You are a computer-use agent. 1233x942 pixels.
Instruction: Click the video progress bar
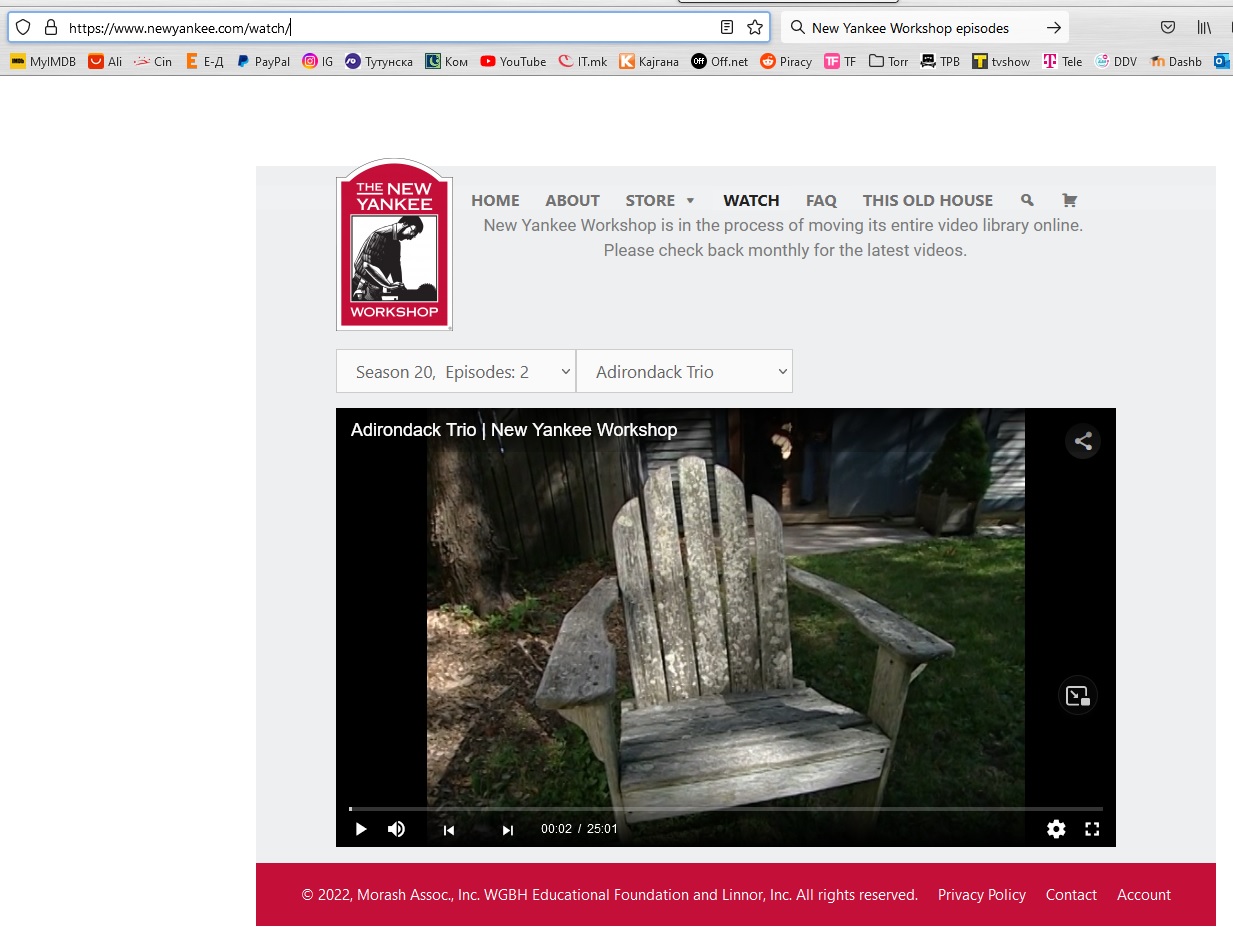pos(726,808)
